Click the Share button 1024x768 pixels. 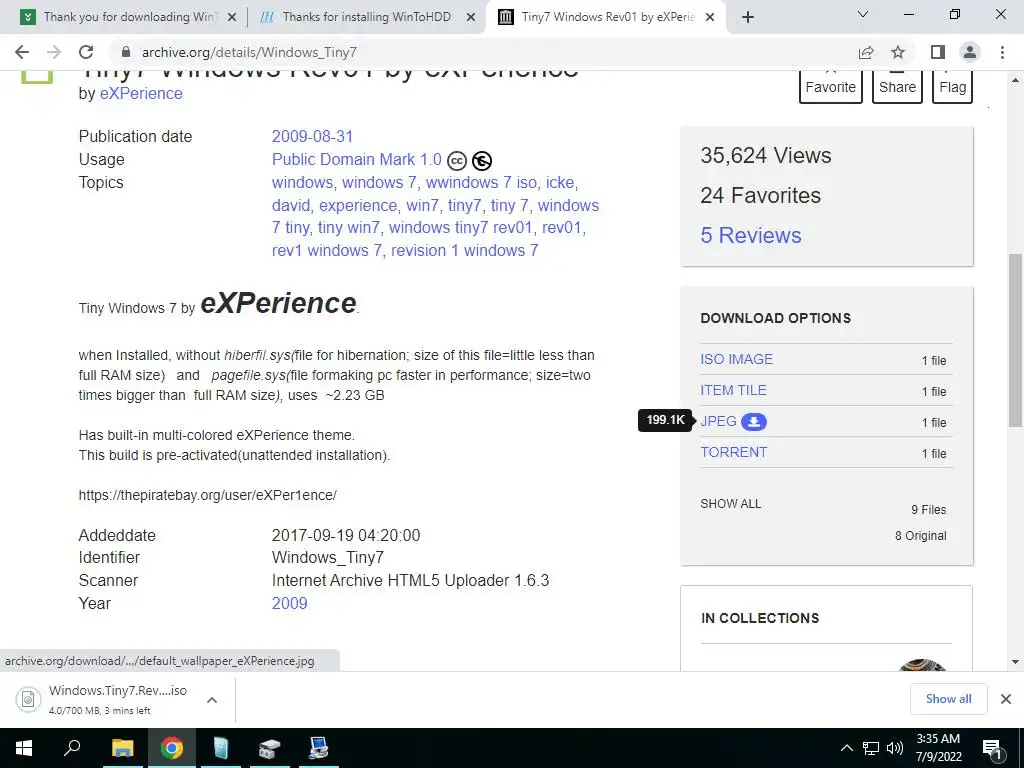pyautogui.click(x=897, y=86)
